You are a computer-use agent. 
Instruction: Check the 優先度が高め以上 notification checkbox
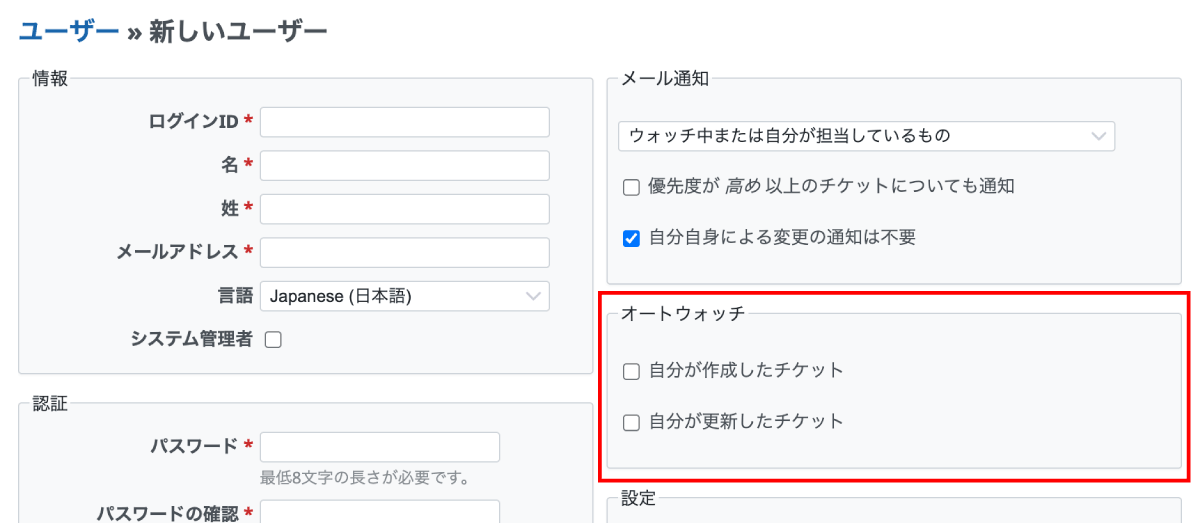[631, 187]
